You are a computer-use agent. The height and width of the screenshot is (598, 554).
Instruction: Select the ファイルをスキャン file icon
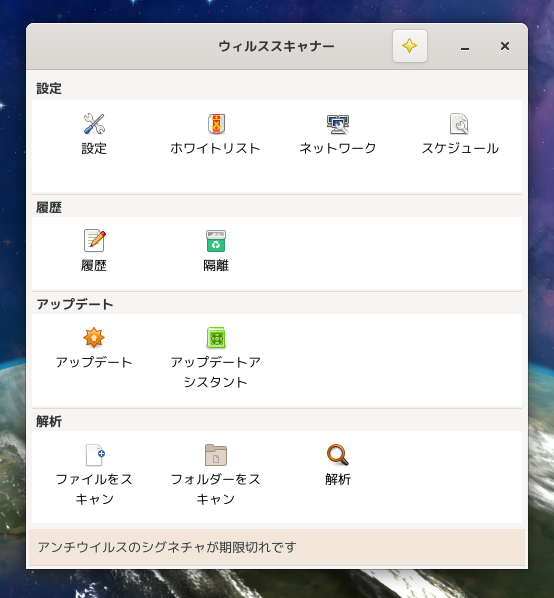point(95,455)
